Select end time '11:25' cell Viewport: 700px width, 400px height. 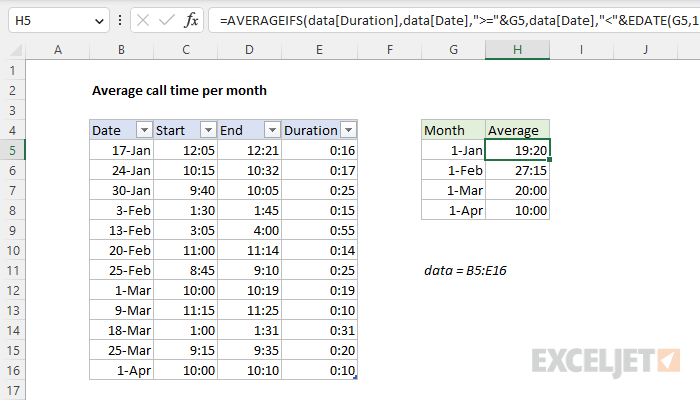pos(250,310)
